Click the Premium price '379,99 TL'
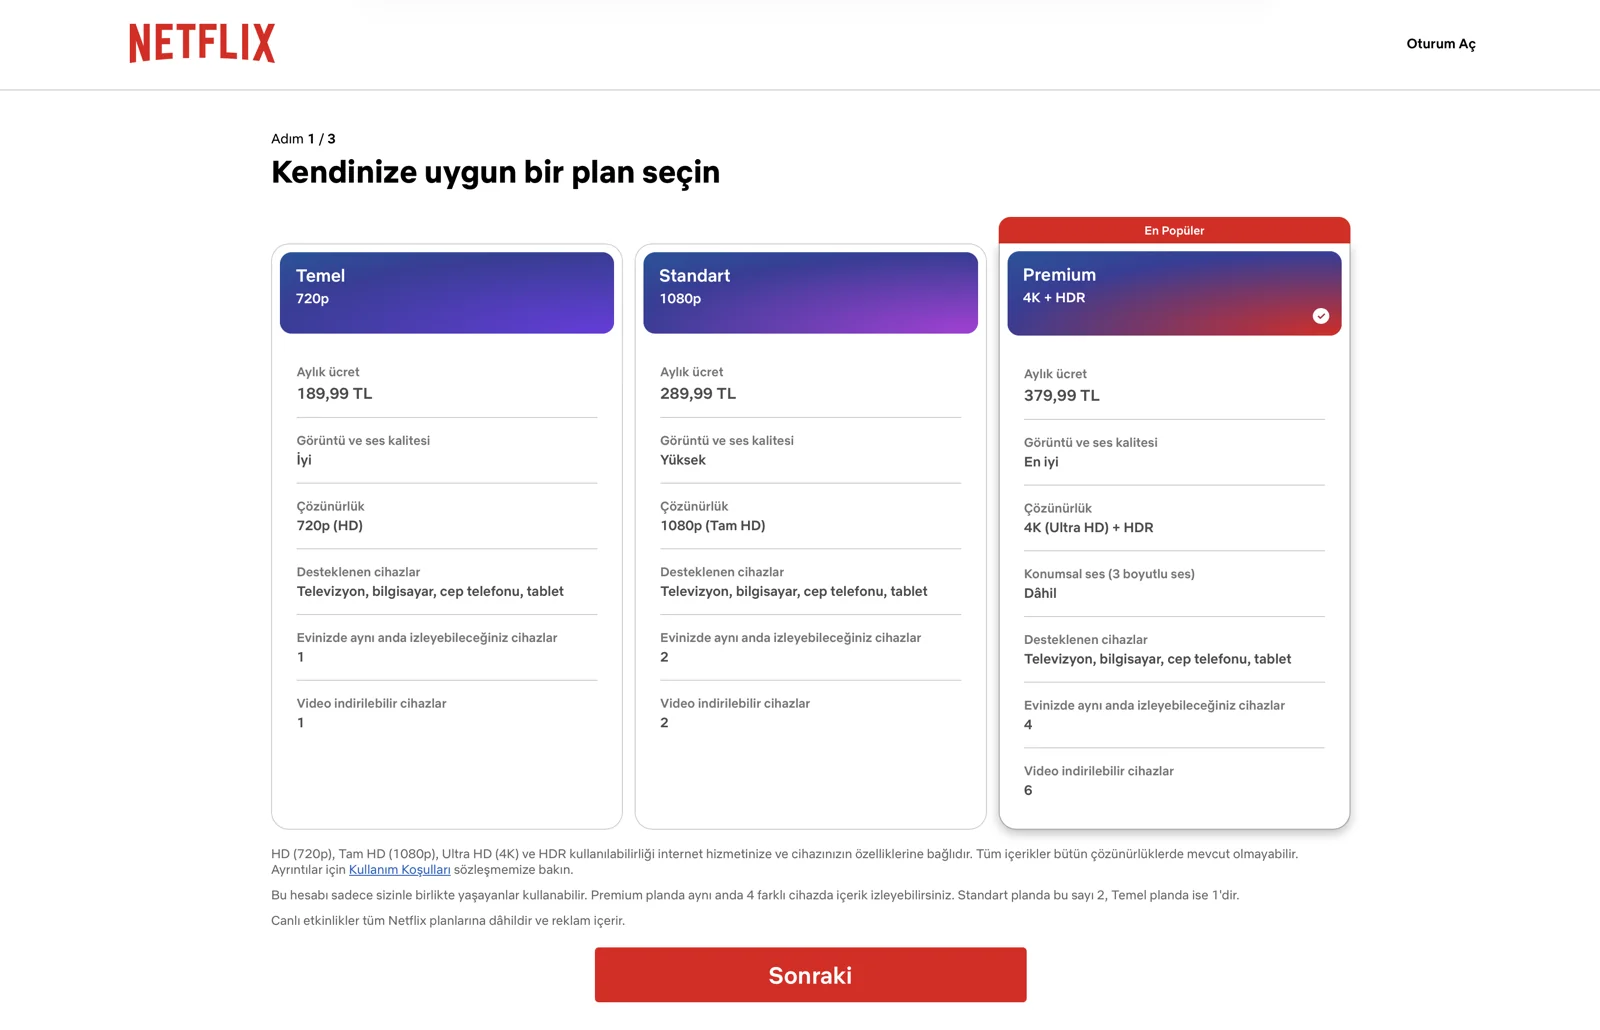The image size is (1600, 1030). (x=1061, y=395)
